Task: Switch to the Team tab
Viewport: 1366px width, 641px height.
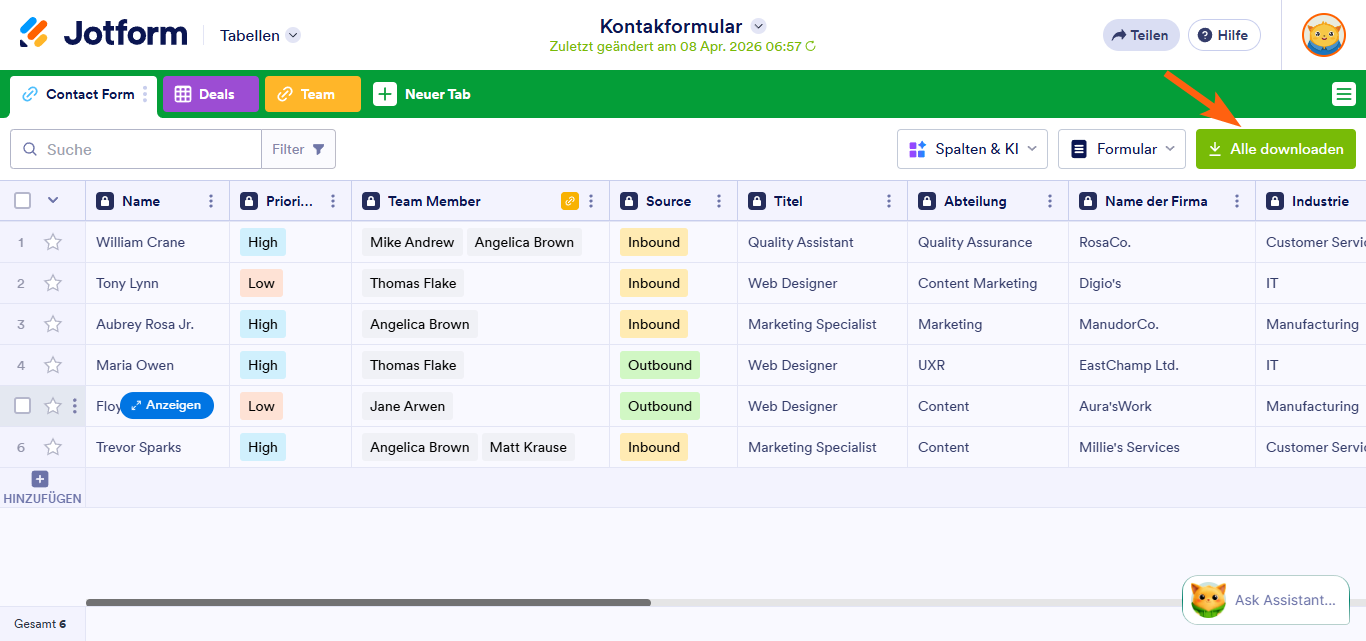Action: (x=312, y=94)
